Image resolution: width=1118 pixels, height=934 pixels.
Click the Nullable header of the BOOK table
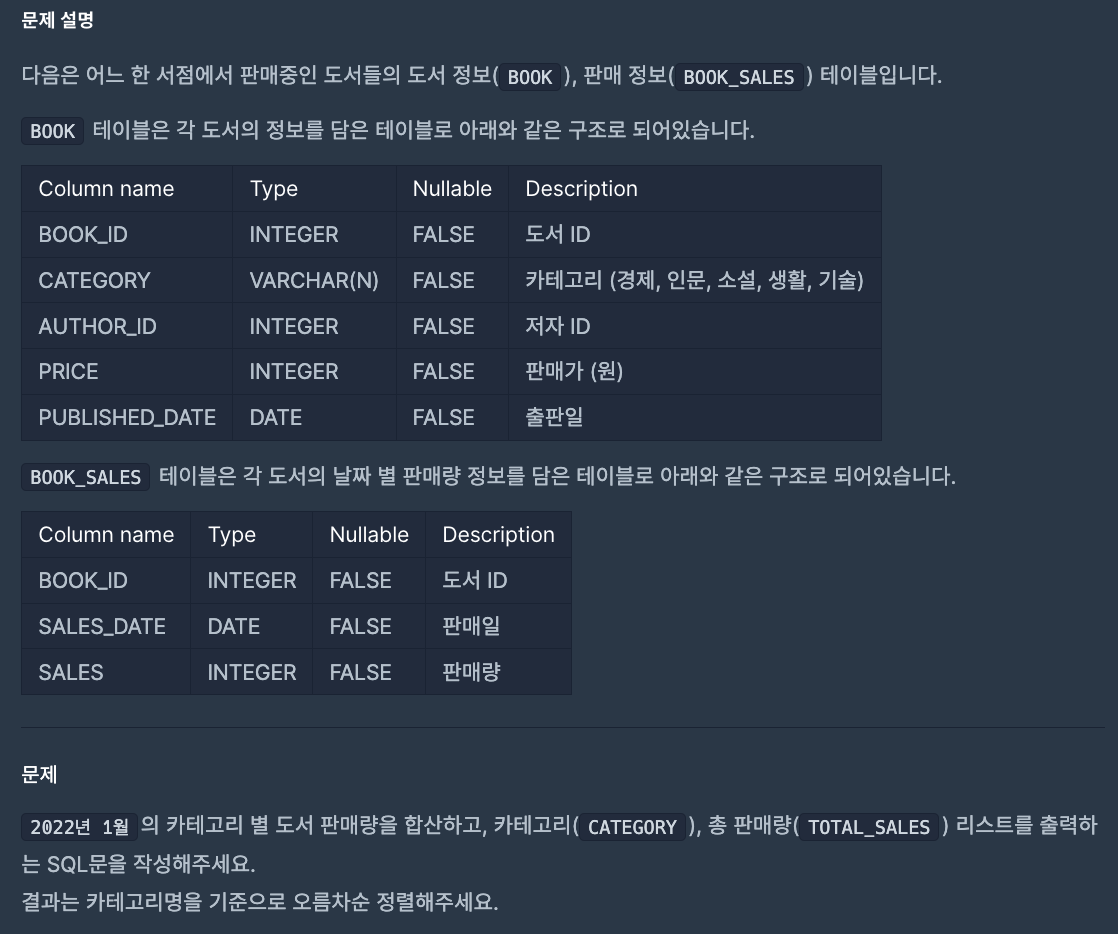(452, 189)
